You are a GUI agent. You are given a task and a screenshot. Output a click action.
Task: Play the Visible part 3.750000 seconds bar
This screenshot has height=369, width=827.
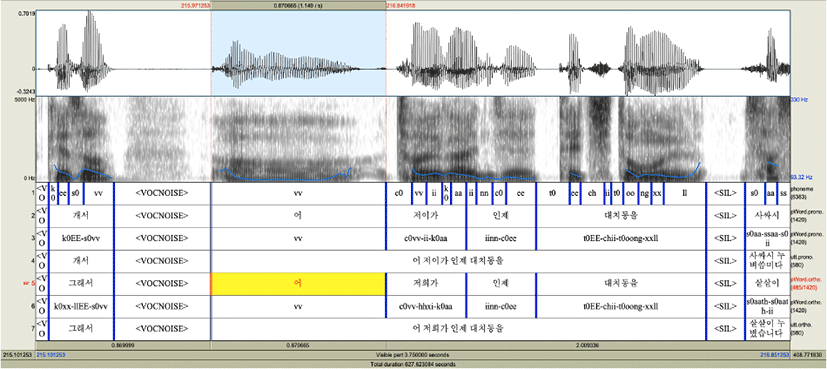coord(413,355)
